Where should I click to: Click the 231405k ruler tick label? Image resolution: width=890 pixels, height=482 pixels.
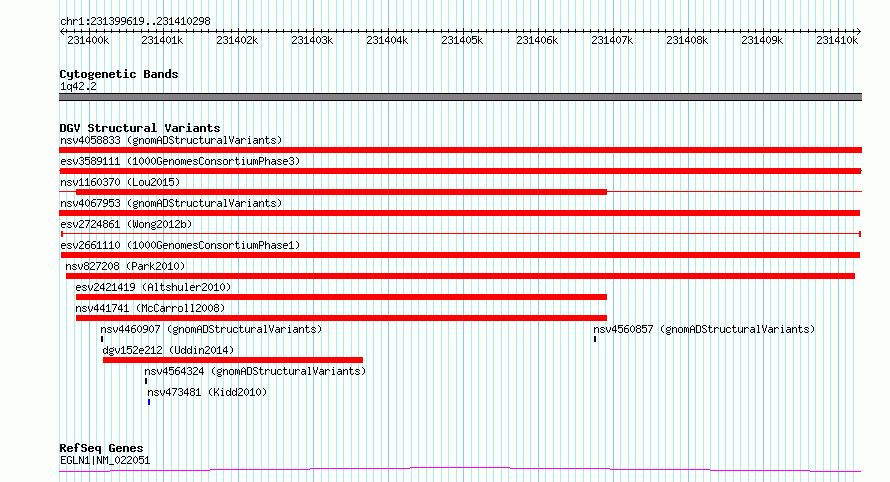coord(462,41)
